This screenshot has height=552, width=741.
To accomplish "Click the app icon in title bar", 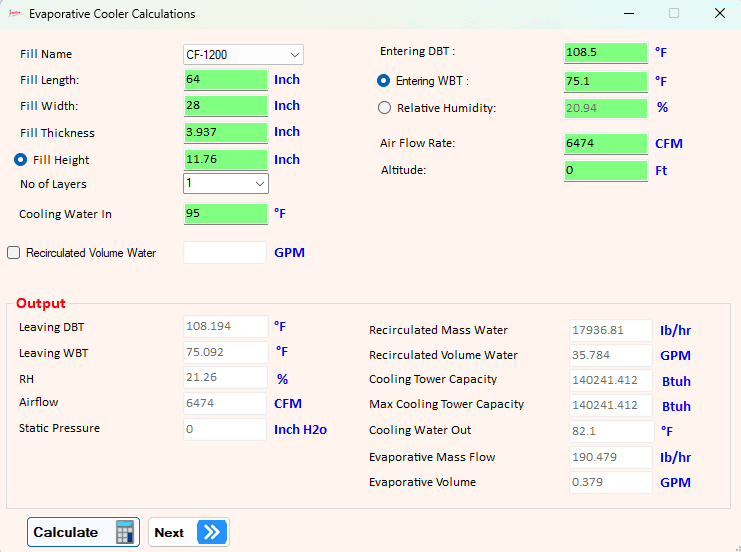I will pos(15,14).
